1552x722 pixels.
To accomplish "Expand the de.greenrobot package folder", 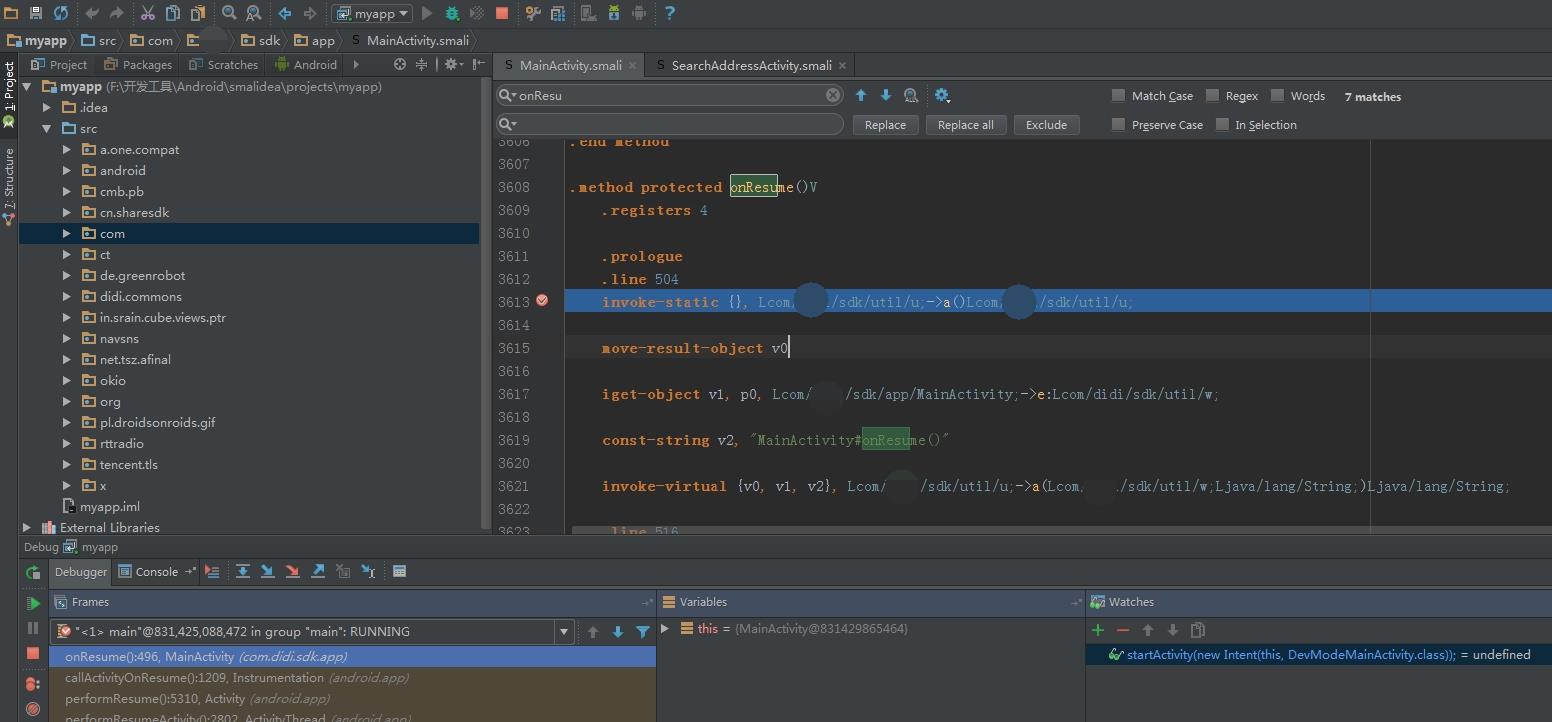I will pyautogui.click(x=67, y=276).
